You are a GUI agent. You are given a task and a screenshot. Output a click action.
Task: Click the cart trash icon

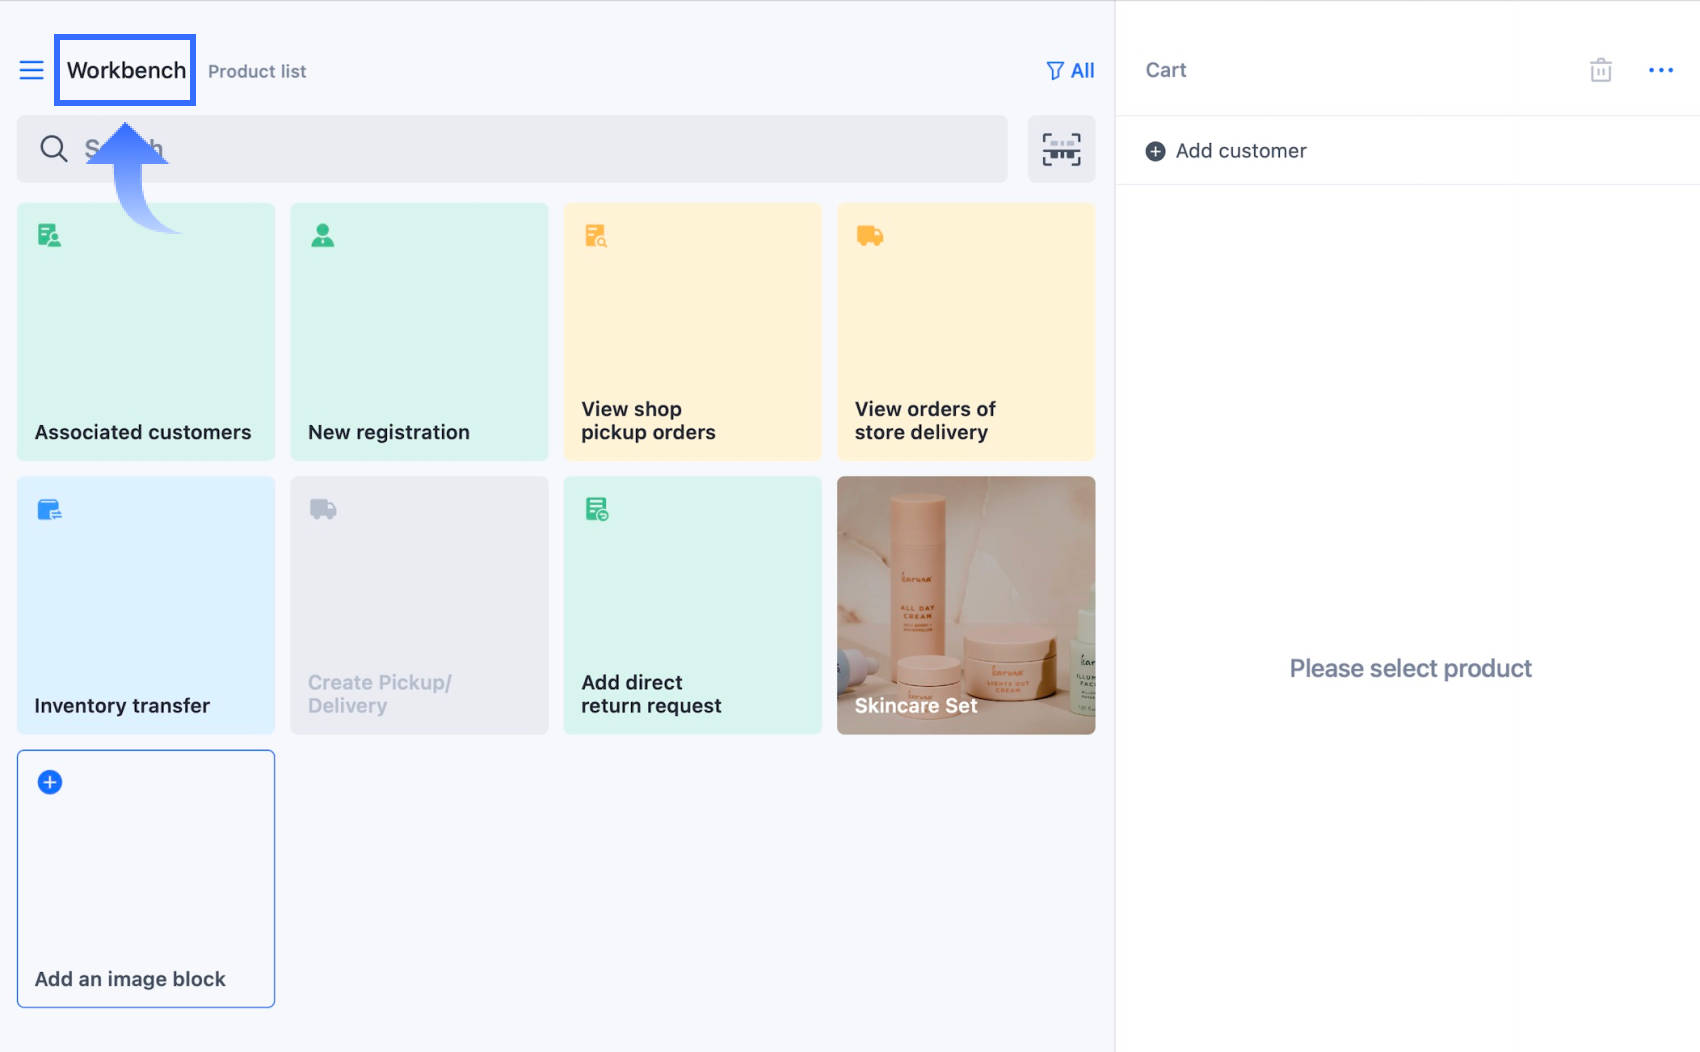(x=1600, y=70)
